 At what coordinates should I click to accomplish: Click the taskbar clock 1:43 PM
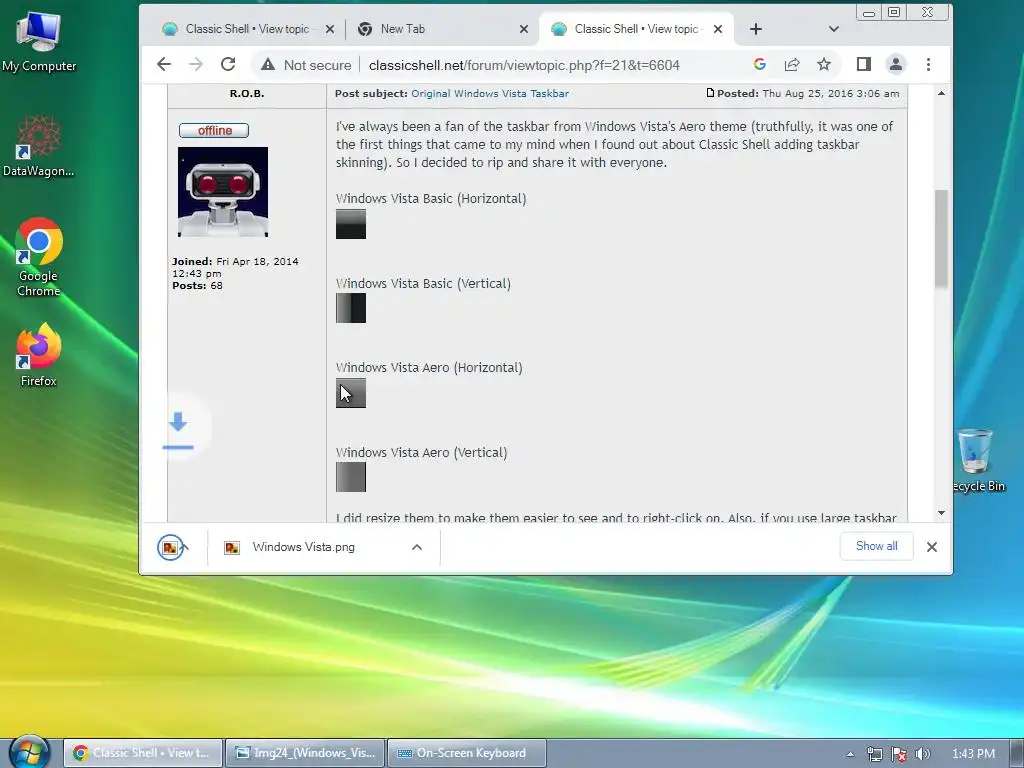click(973, 754)
